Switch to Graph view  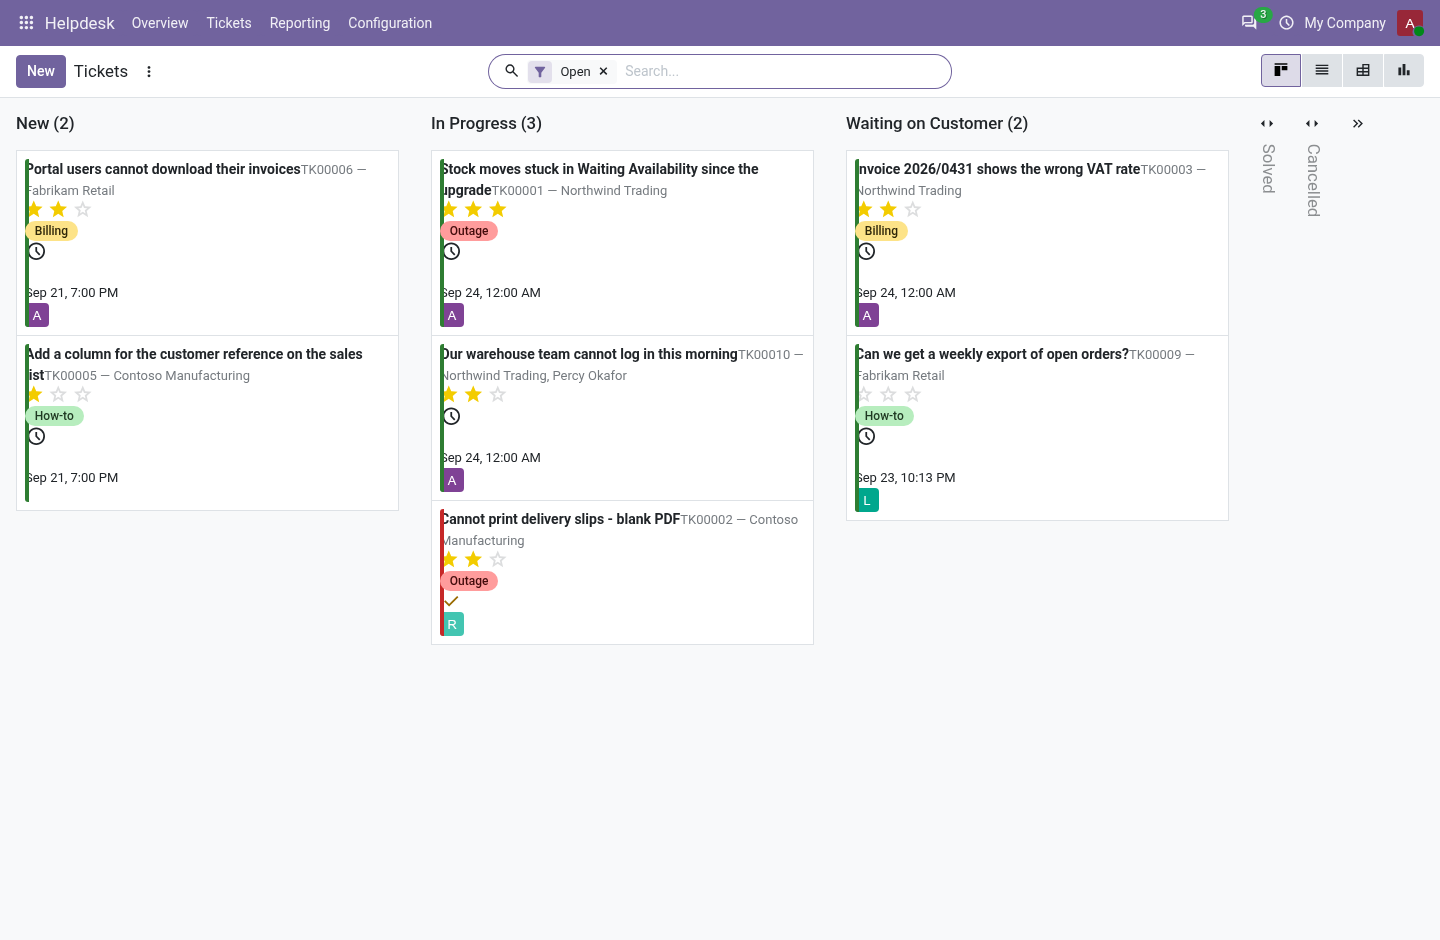pyautogui.click(x=1404, y=70)
